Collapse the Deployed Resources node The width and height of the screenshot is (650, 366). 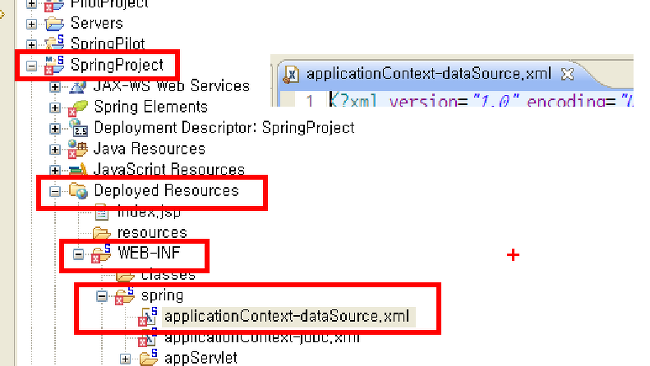(x=54, y=191)
